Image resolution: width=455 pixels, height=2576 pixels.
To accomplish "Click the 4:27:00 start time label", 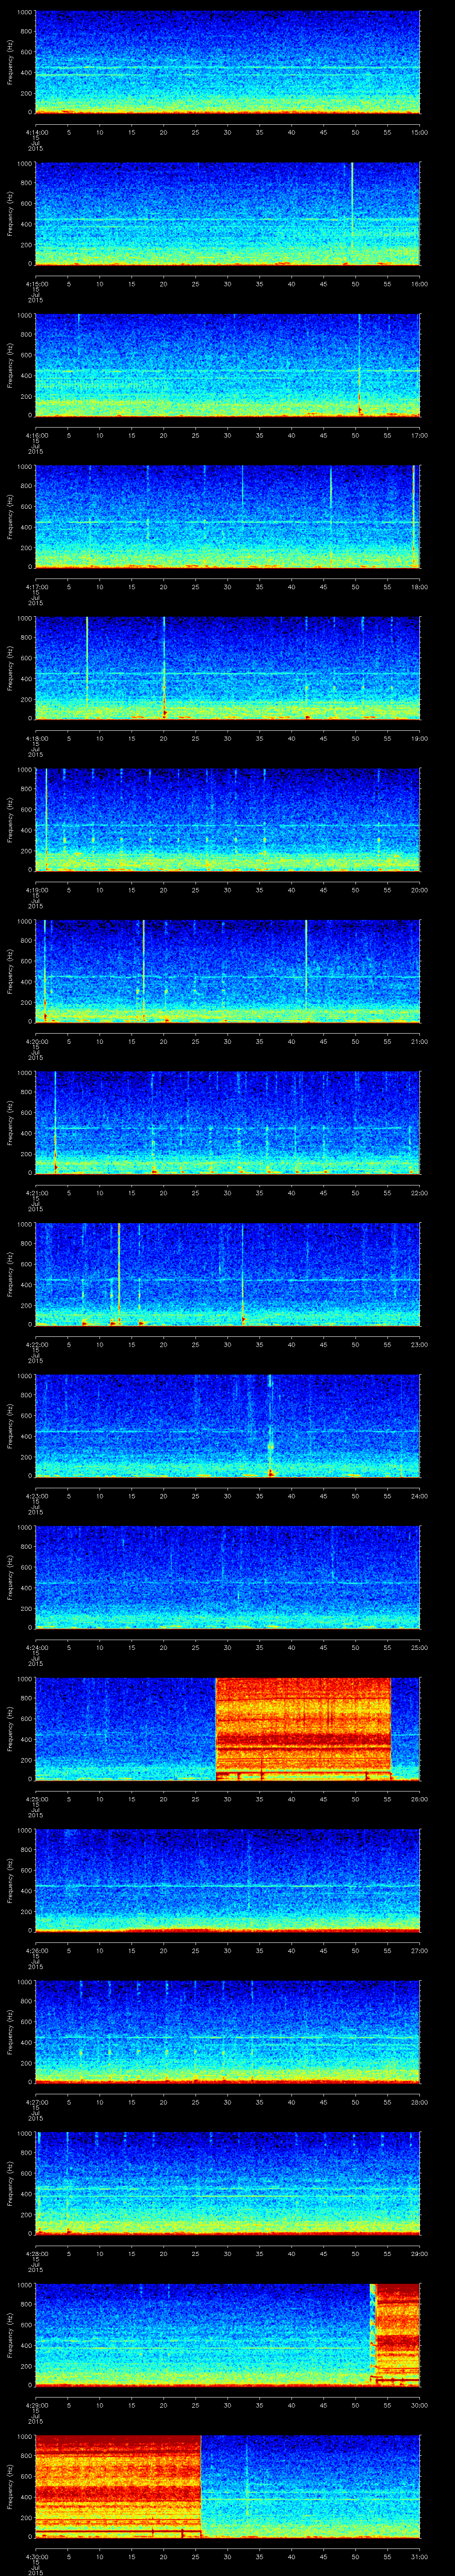I will 36,2102.
